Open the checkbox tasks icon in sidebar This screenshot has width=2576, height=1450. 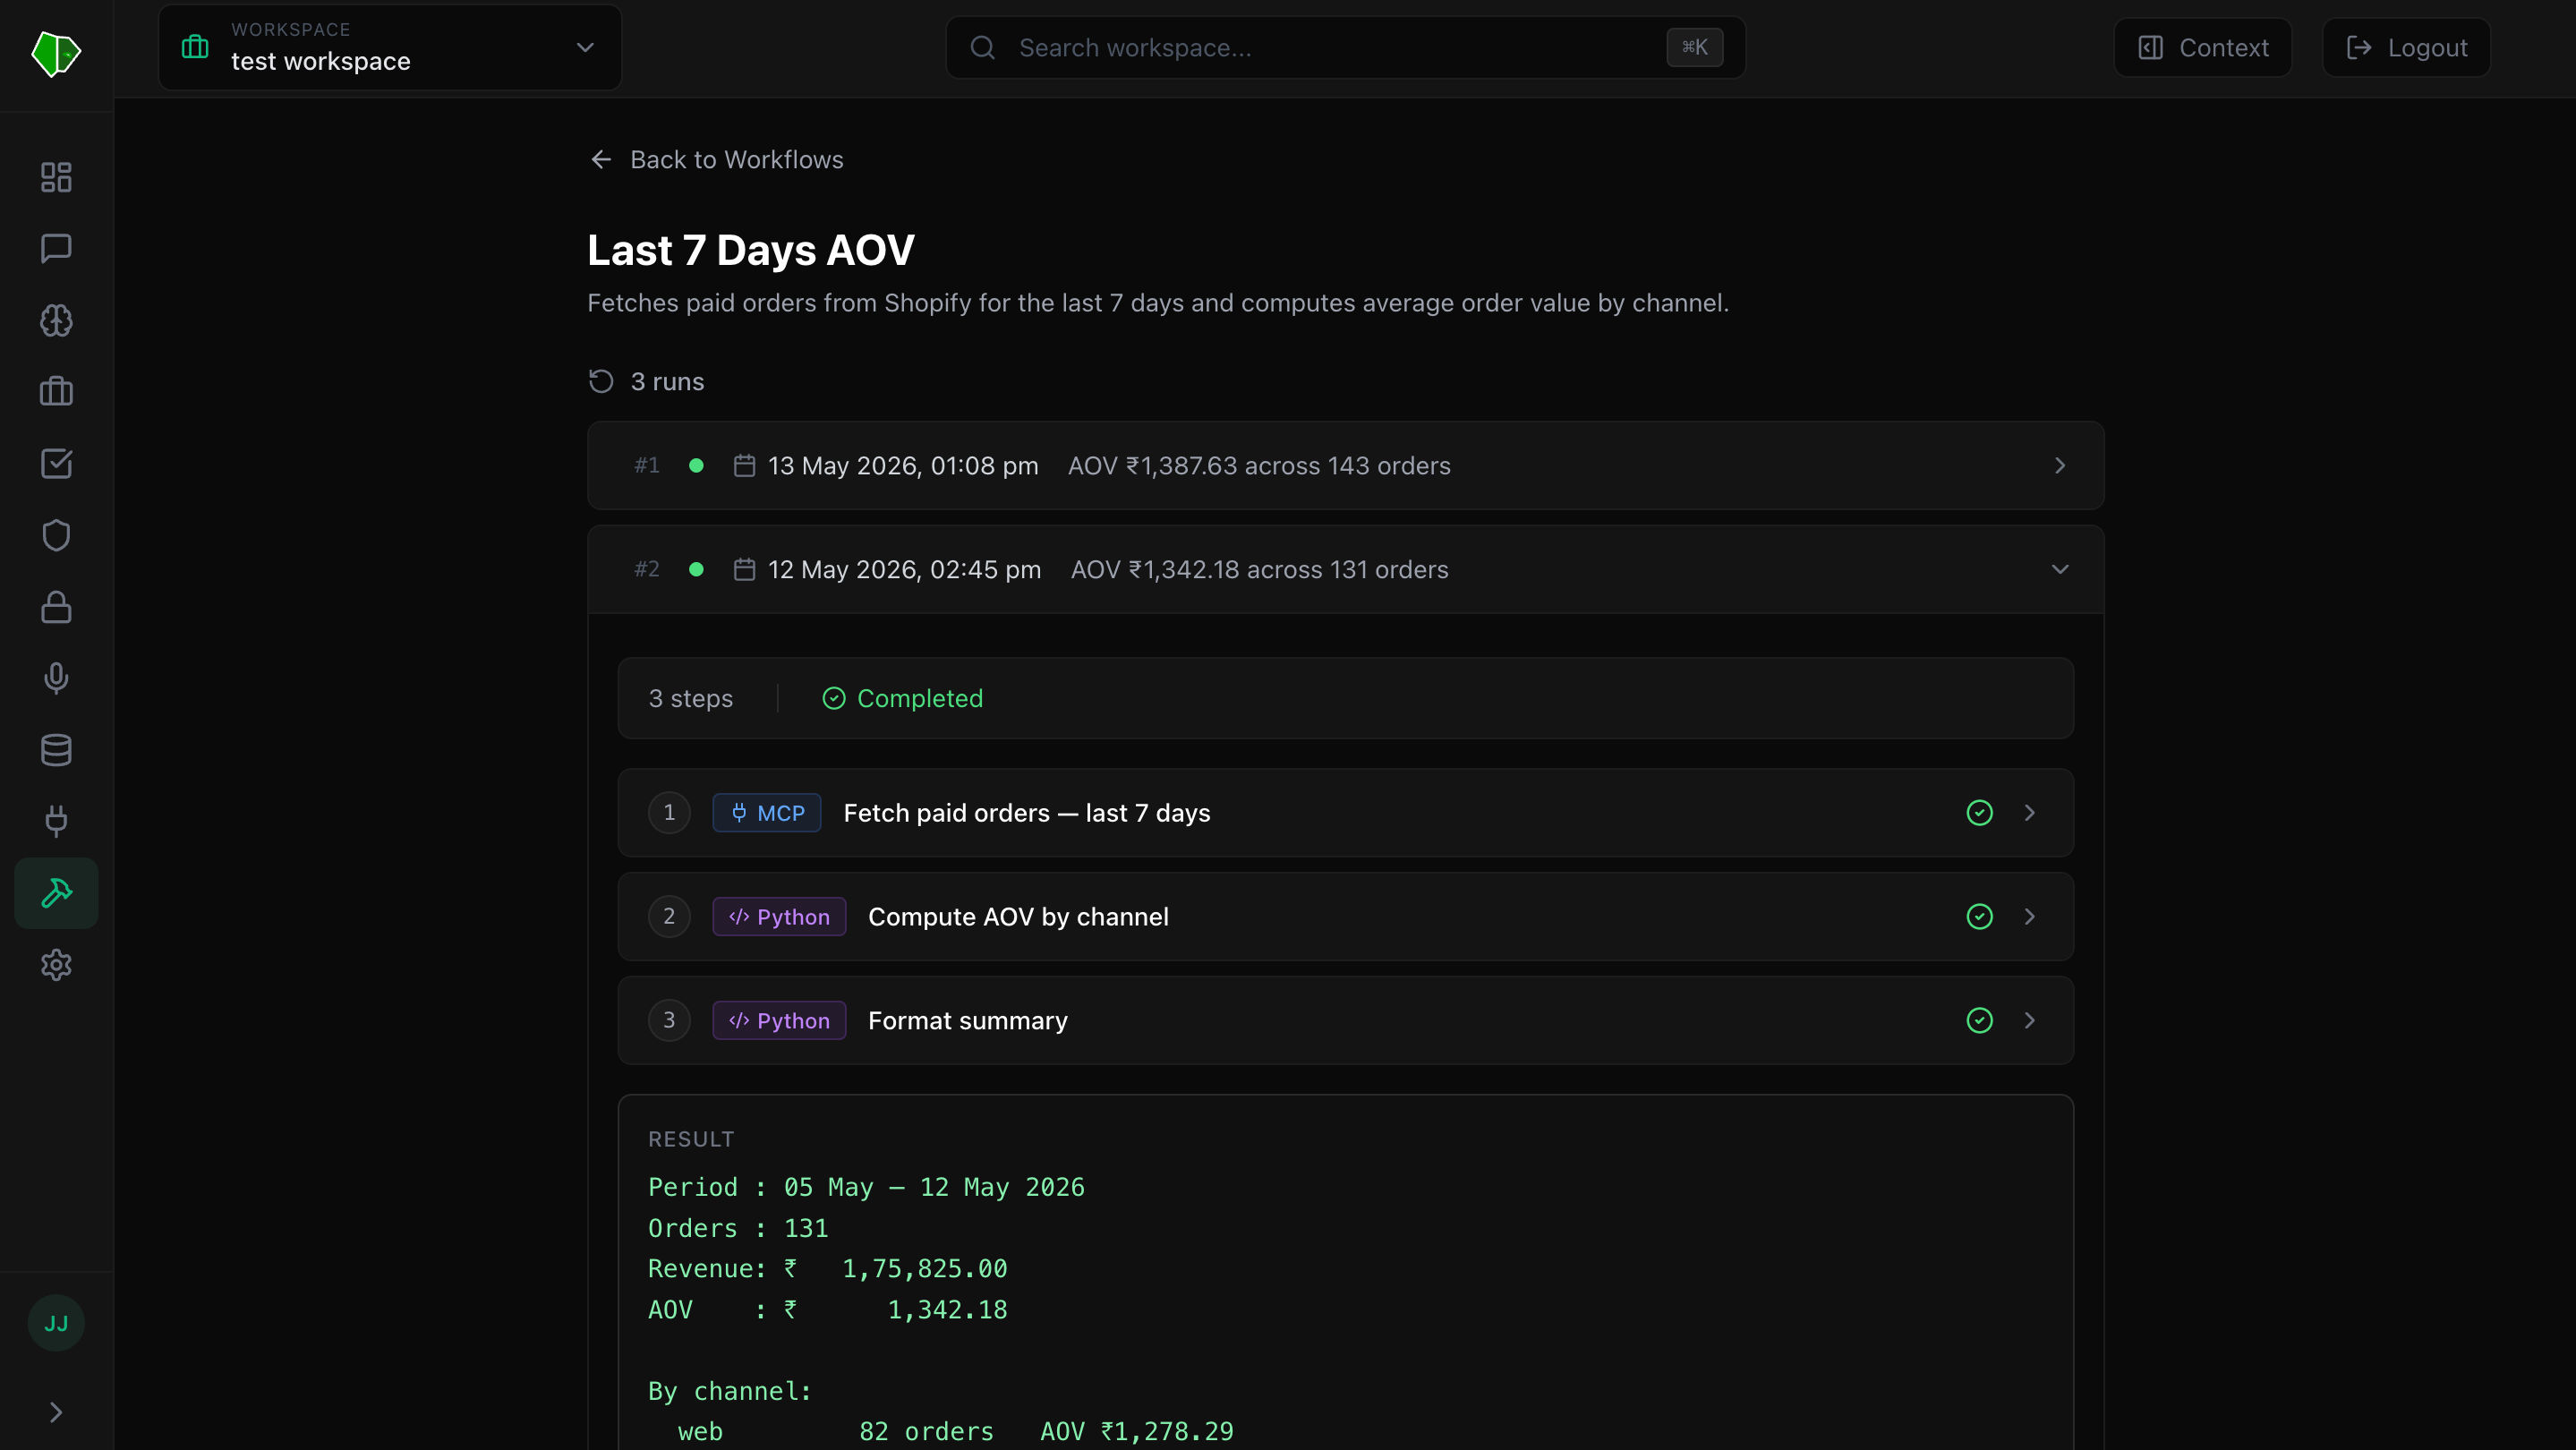pyautogui.click(x=56, y=463)
